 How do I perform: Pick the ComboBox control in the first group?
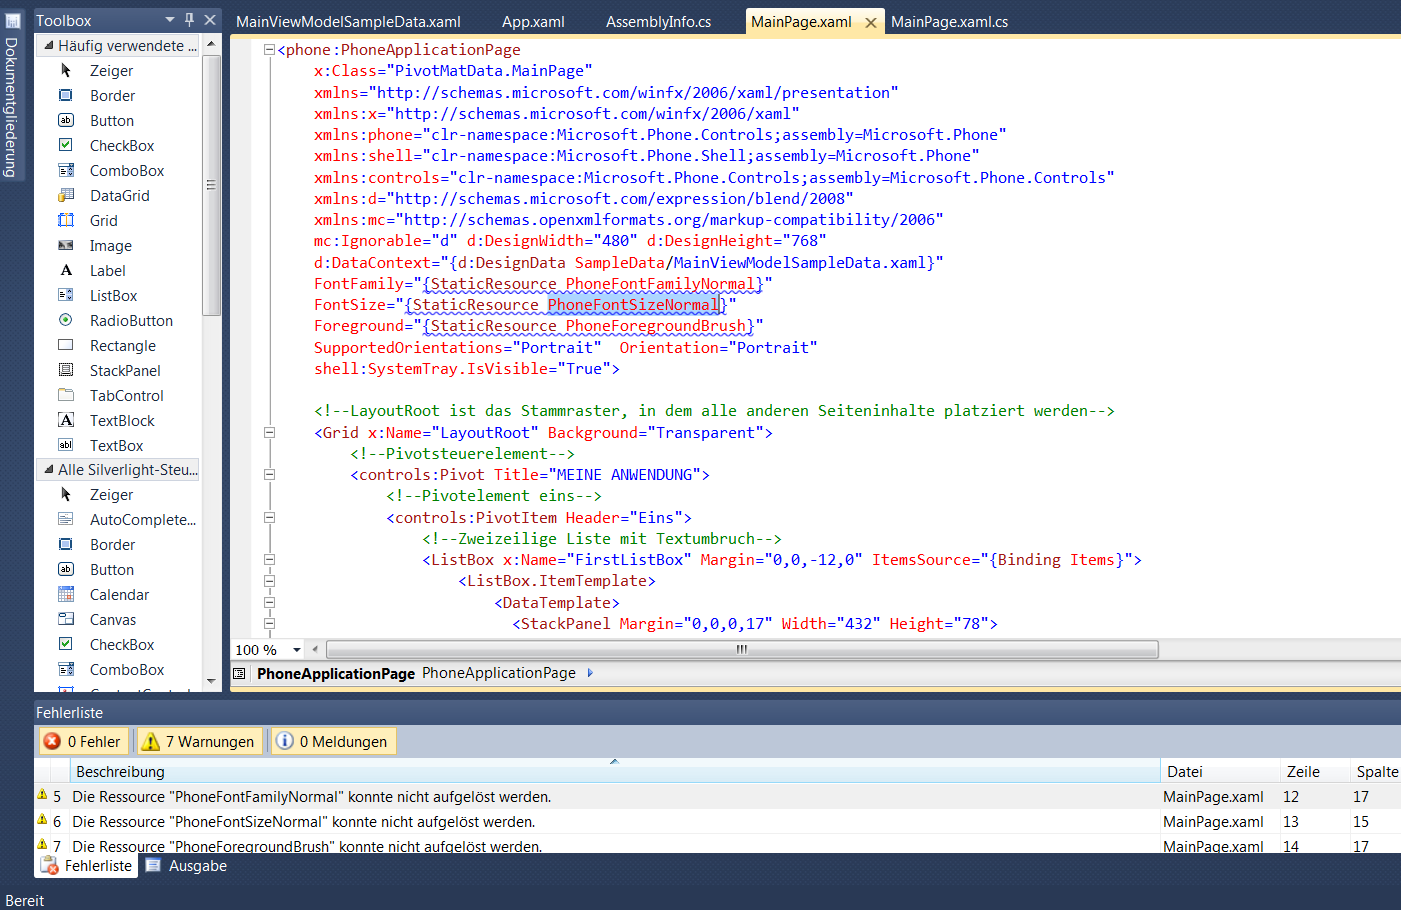point(127,171)
